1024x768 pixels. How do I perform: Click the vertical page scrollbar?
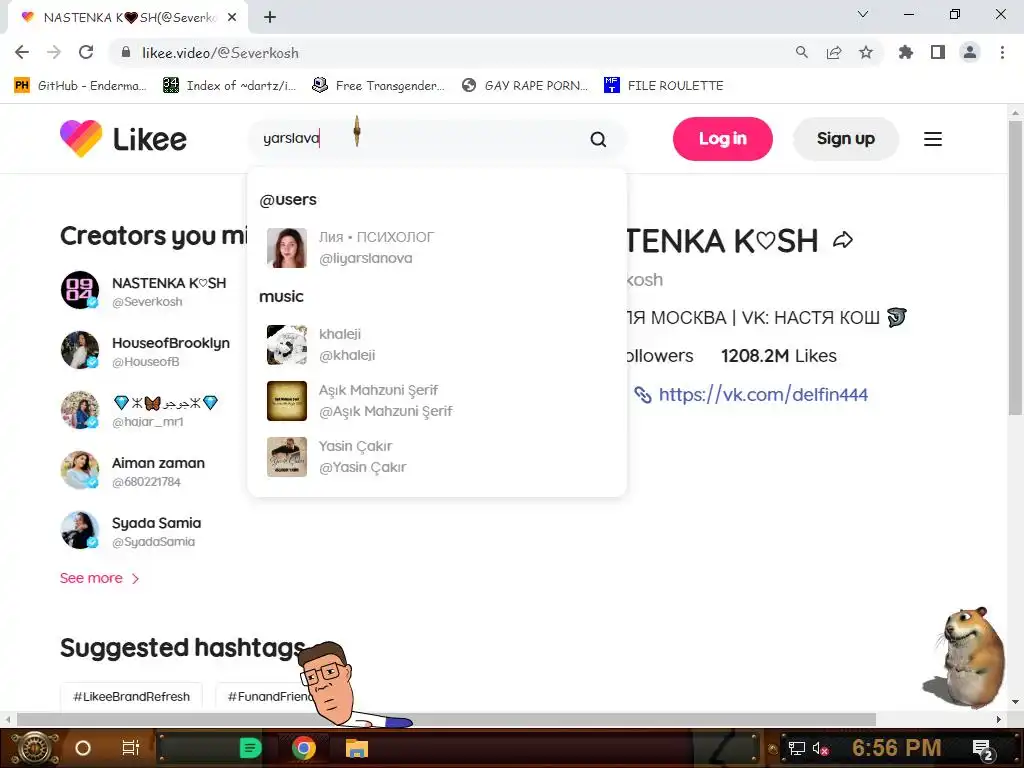1015,268
